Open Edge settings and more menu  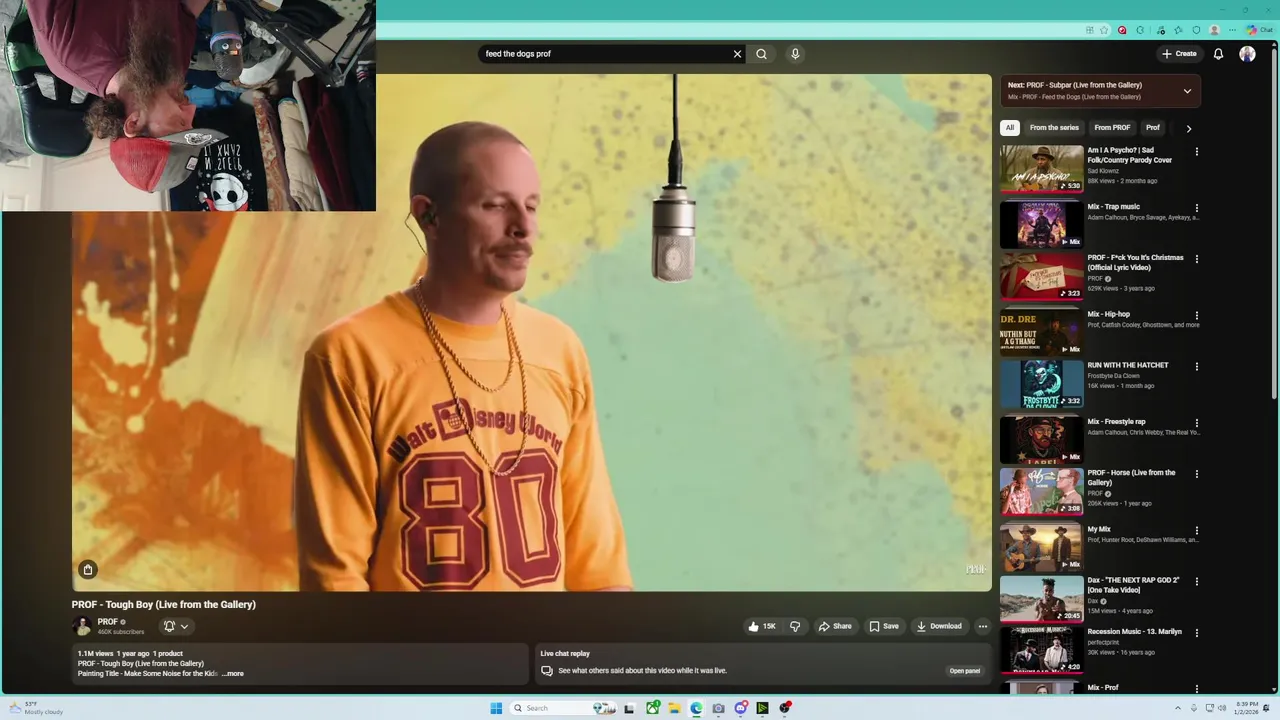(1232, 30)
